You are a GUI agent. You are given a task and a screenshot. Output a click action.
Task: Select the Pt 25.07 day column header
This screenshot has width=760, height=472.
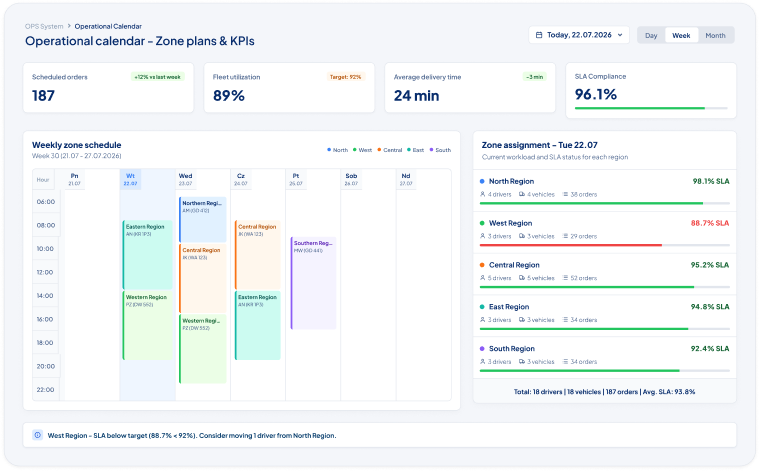click(x=296, y=179)
